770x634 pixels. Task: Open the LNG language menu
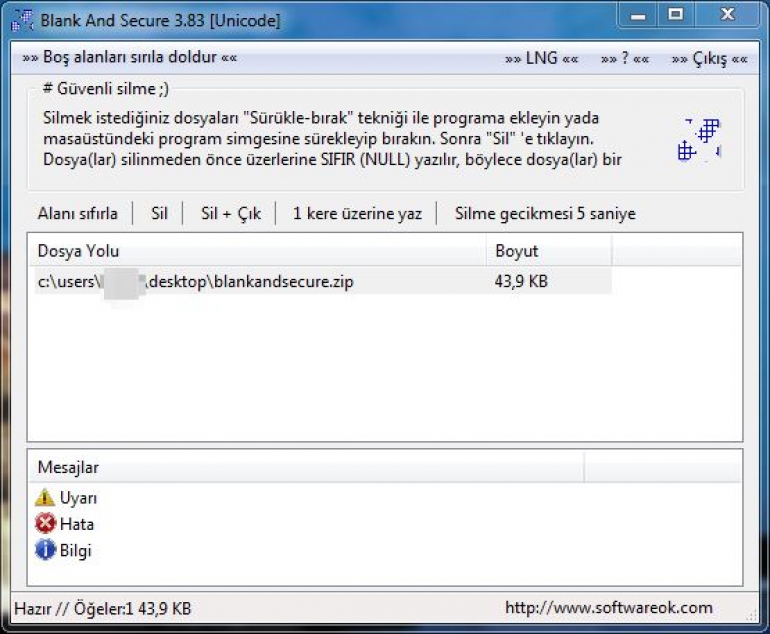(x=542, y=58)
